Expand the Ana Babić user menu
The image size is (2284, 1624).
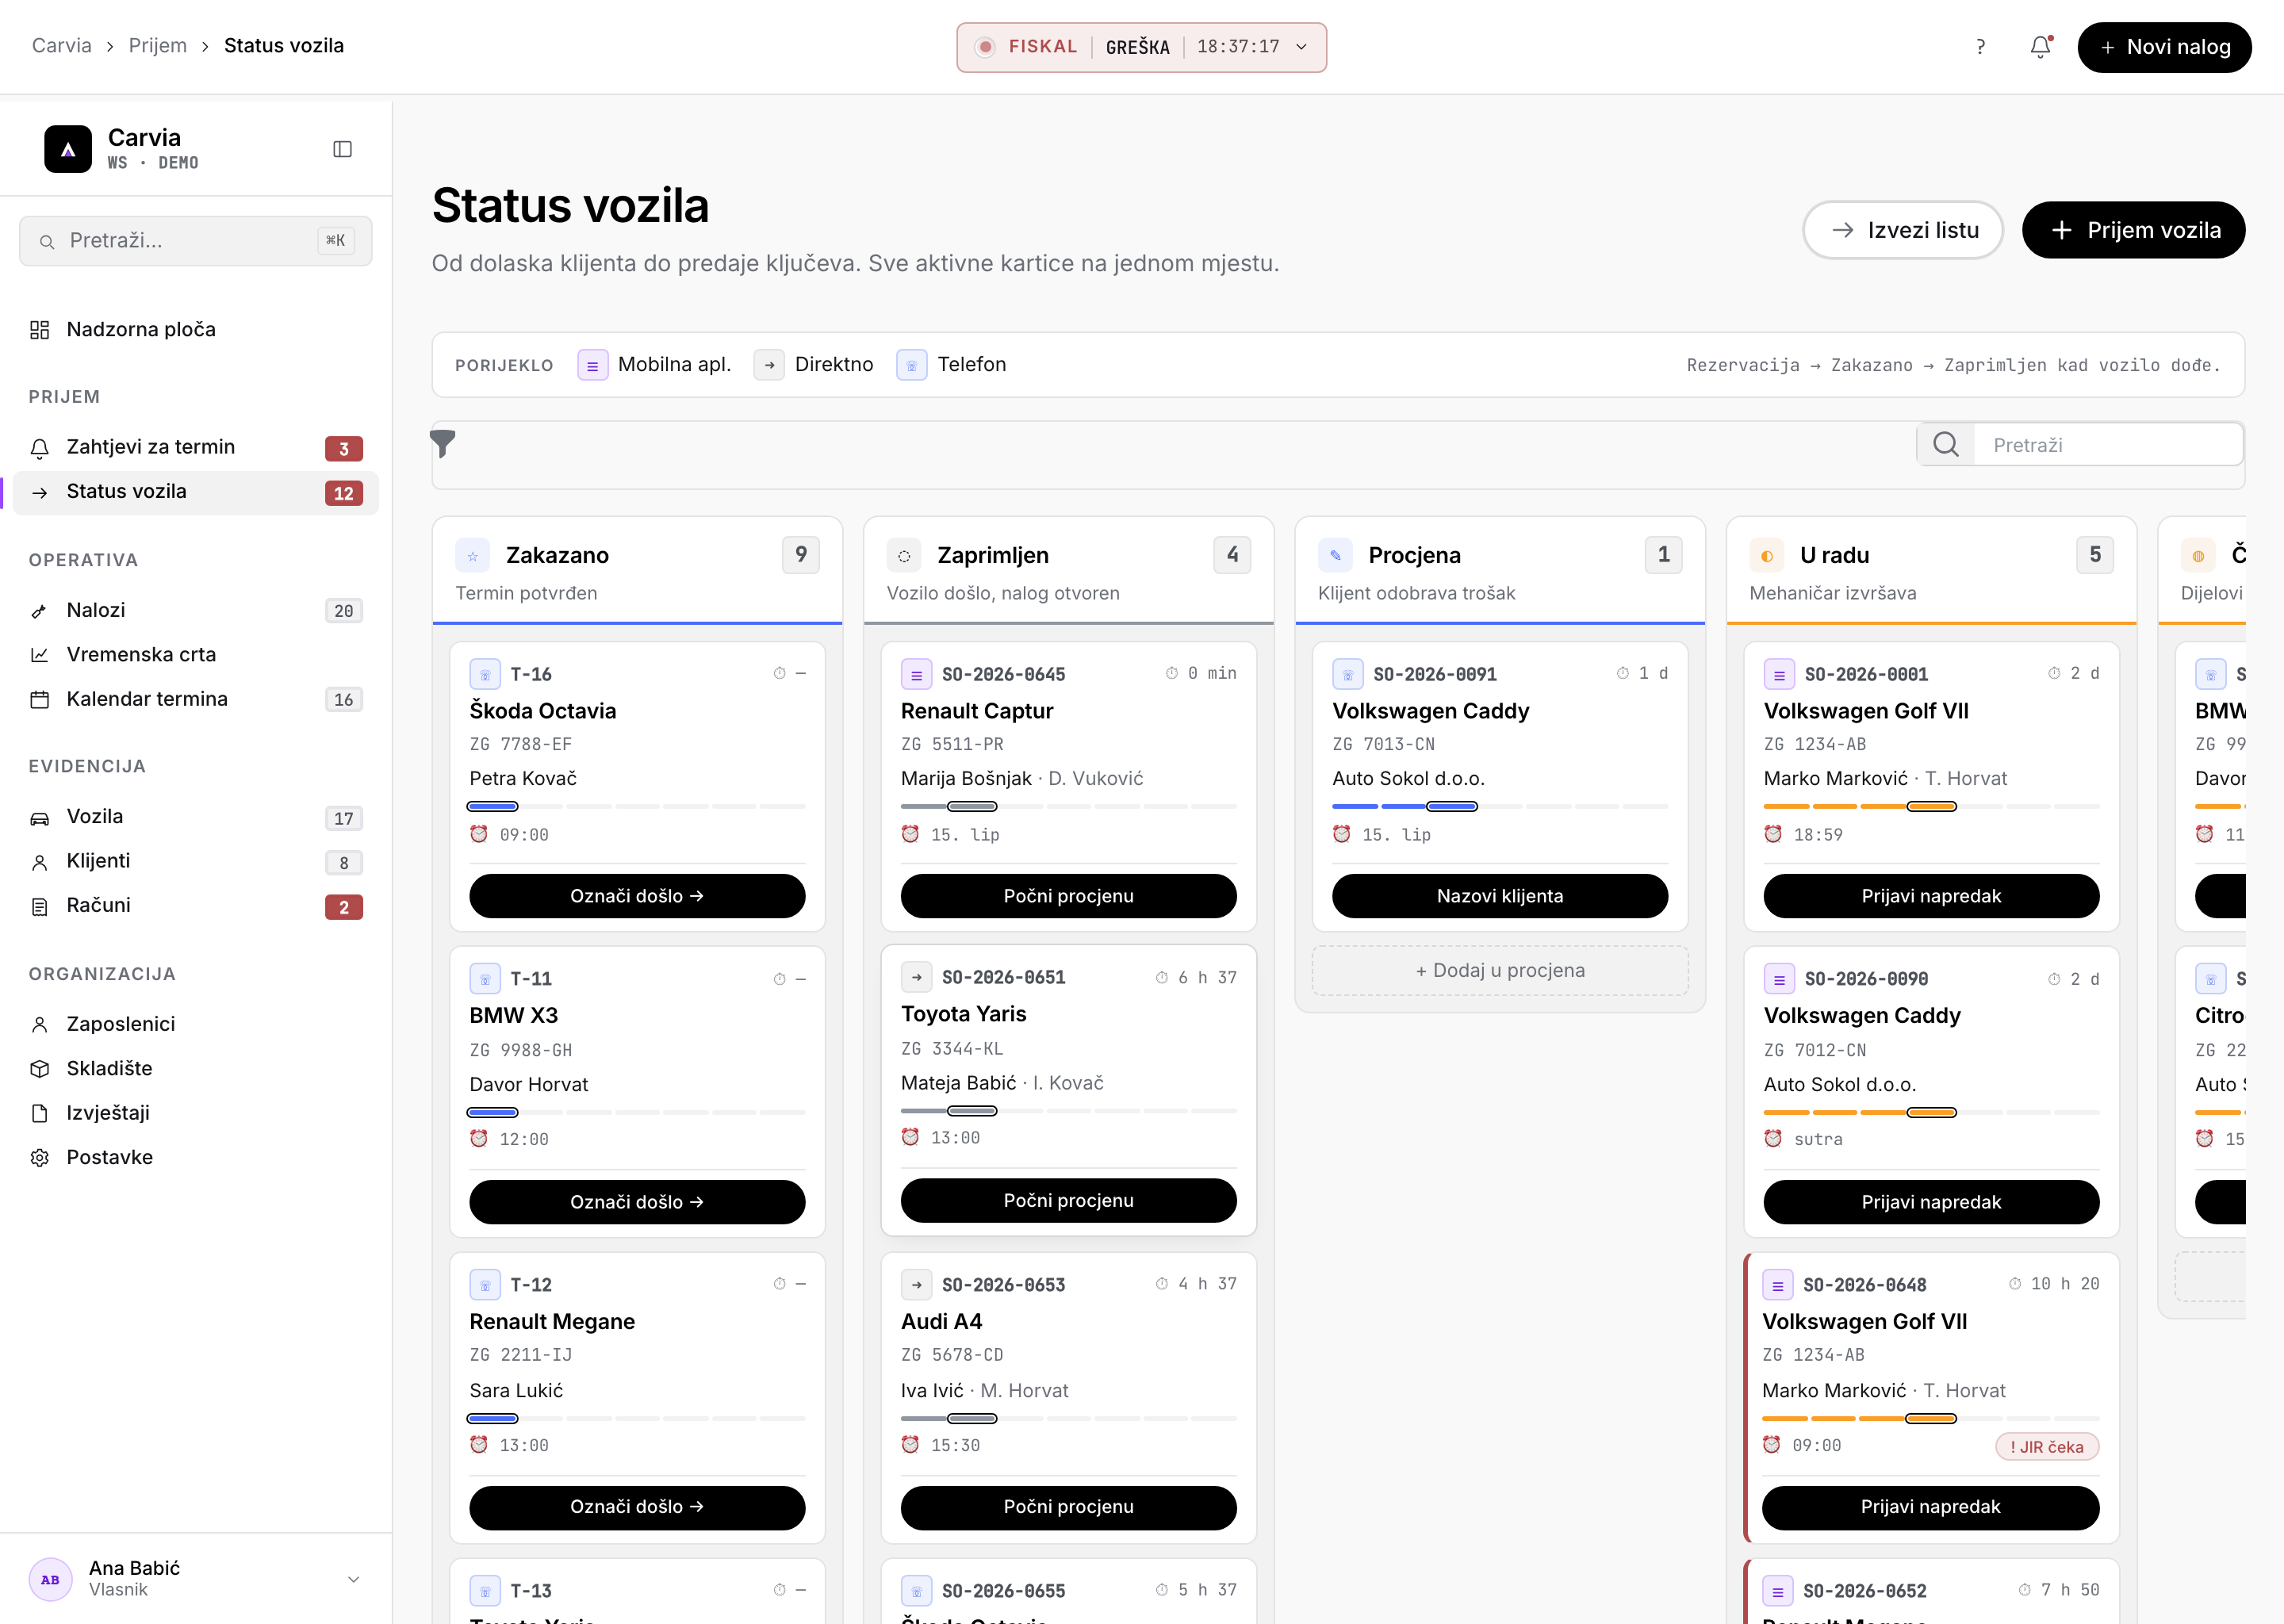(x=353, y=1579)
